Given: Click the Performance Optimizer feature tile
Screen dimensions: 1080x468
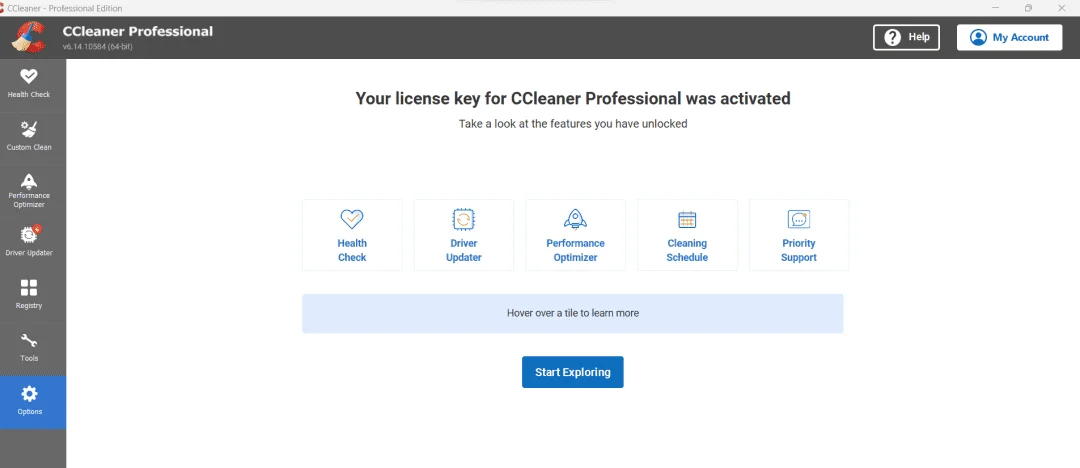Looking at the screenshot, I should (575, 235).
